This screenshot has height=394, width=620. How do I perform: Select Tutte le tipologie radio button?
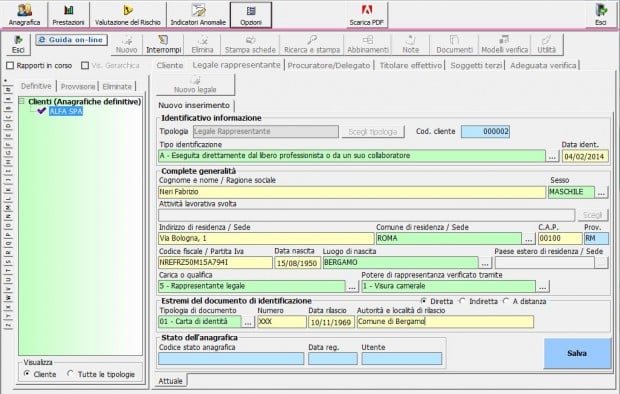tap(70, 373)
